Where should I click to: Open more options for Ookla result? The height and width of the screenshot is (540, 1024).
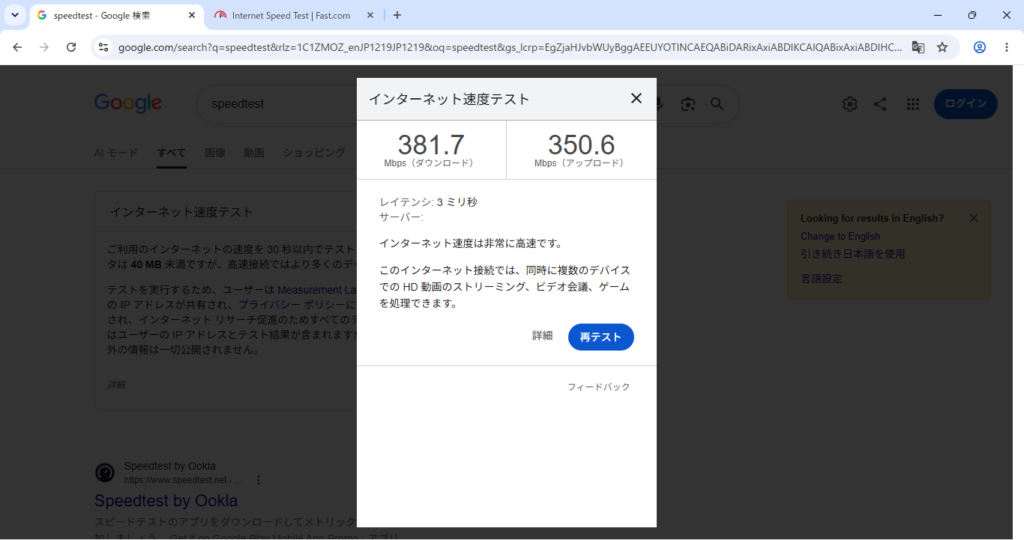coord(259,480)
